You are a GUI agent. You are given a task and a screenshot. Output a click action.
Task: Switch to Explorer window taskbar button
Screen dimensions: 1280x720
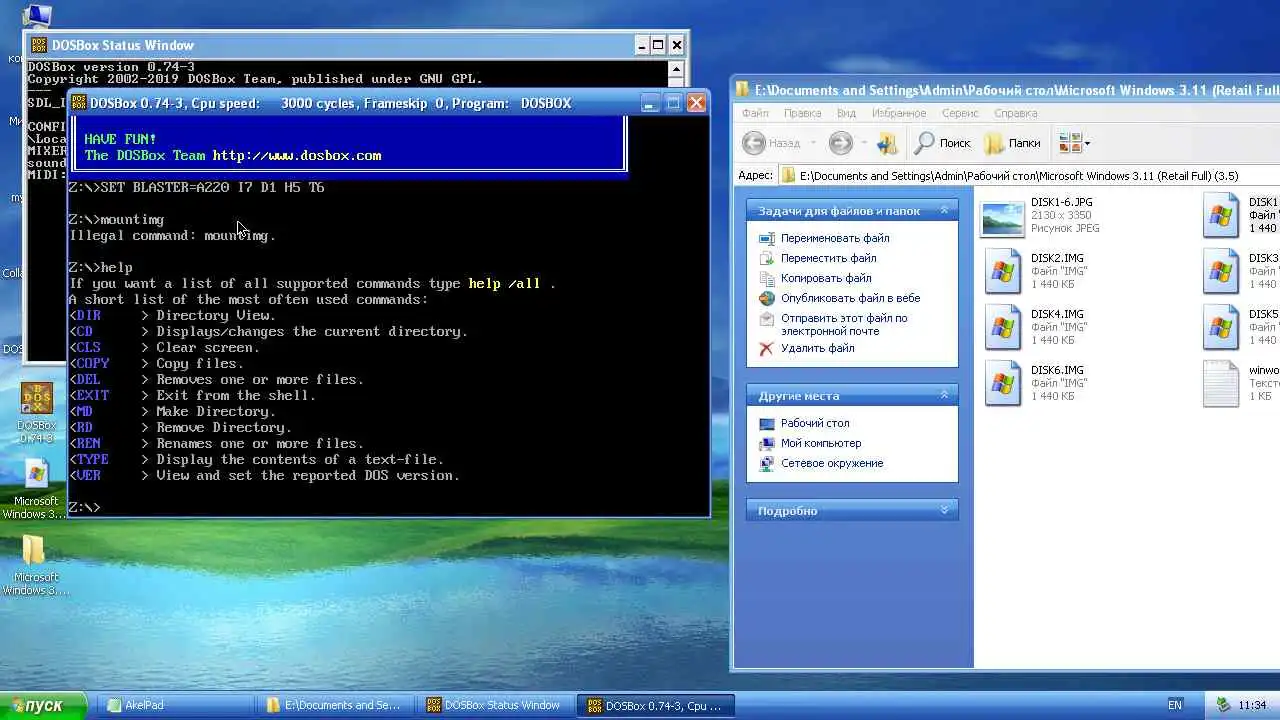[335, 706]
